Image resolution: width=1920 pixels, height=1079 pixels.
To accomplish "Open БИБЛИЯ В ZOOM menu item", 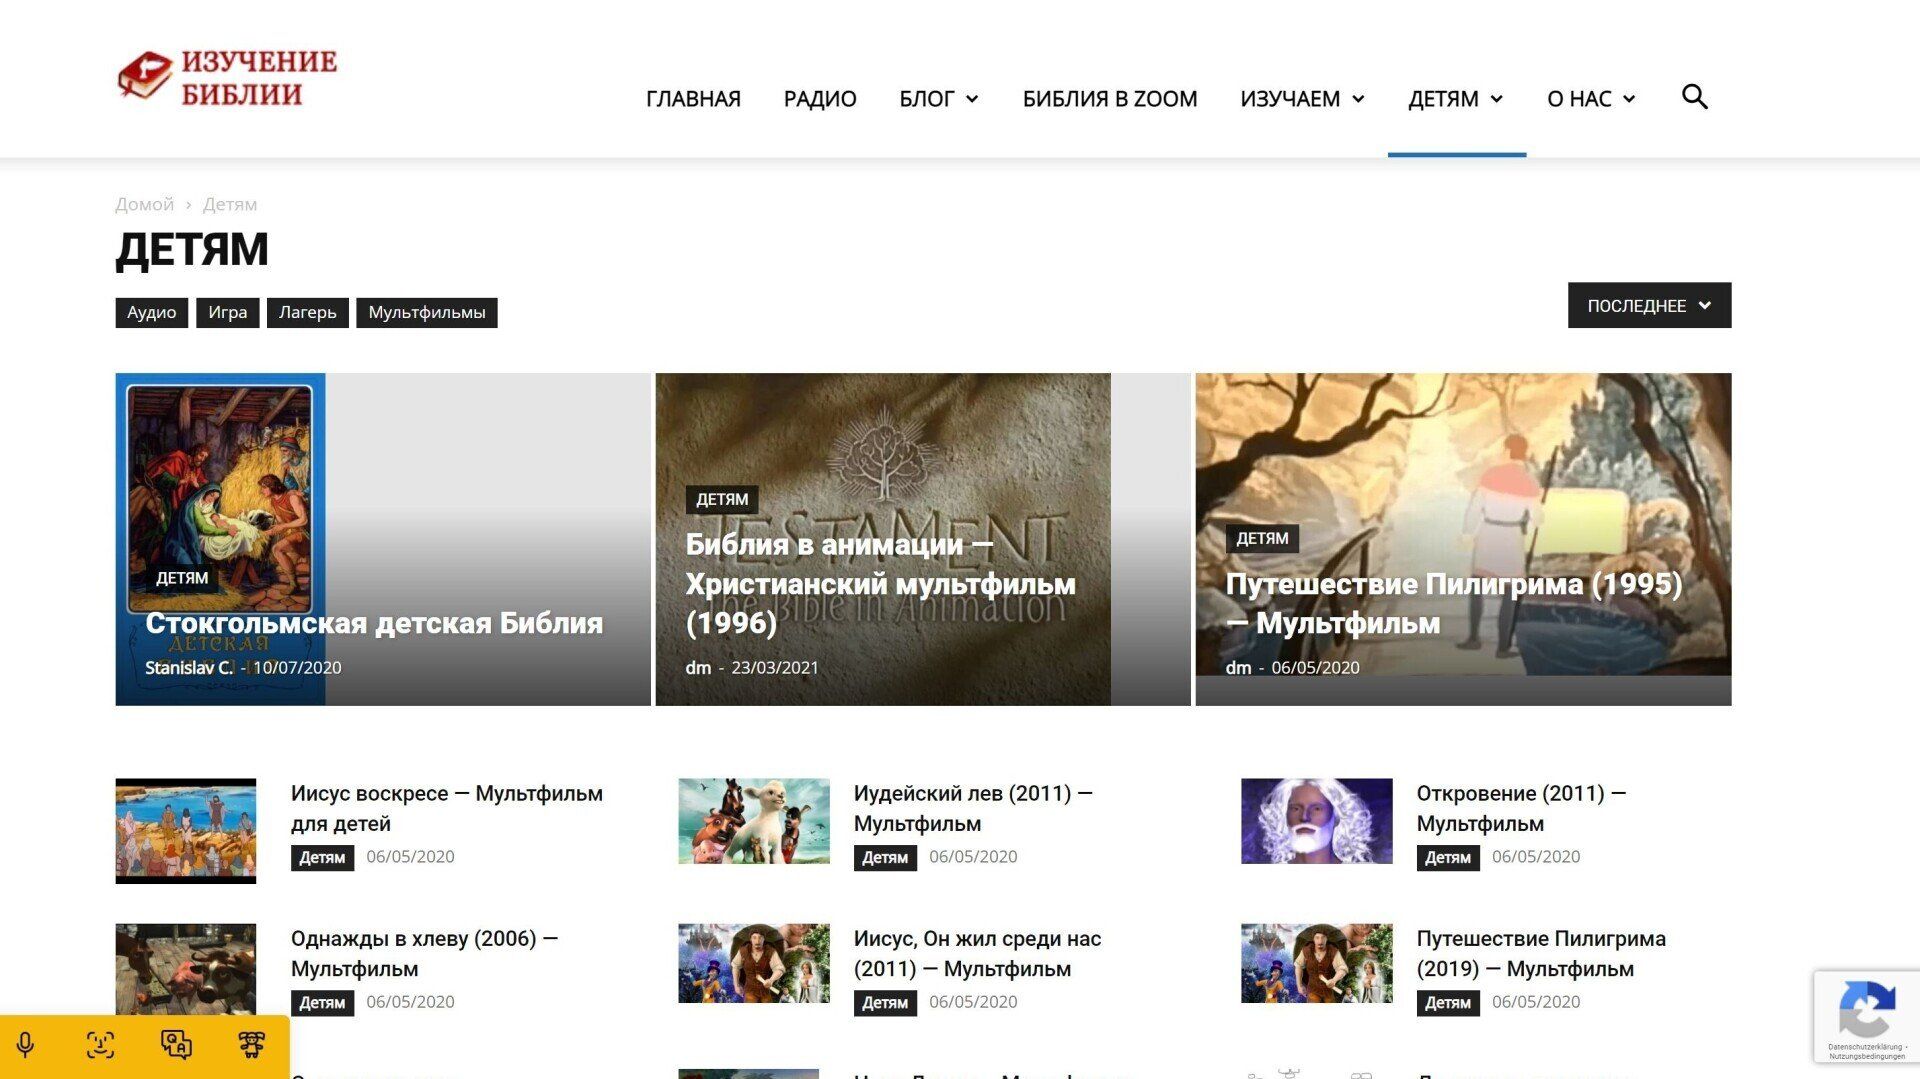I will (1110, 99).
